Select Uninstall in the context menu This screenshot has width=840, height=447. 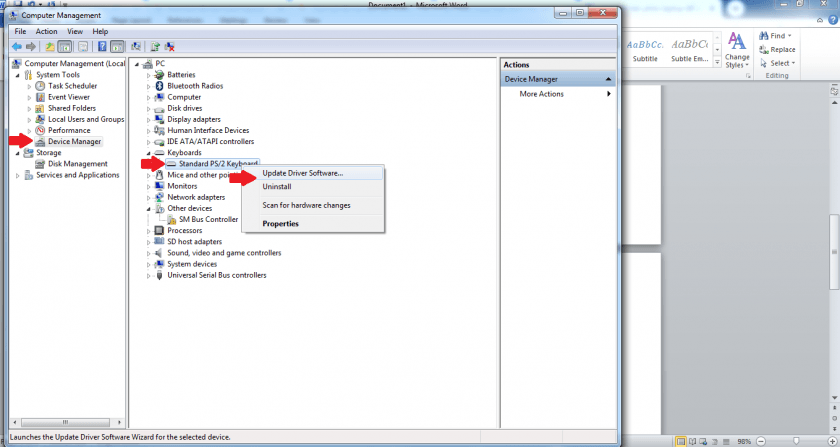pyautogui.click(x=277, y=187)
